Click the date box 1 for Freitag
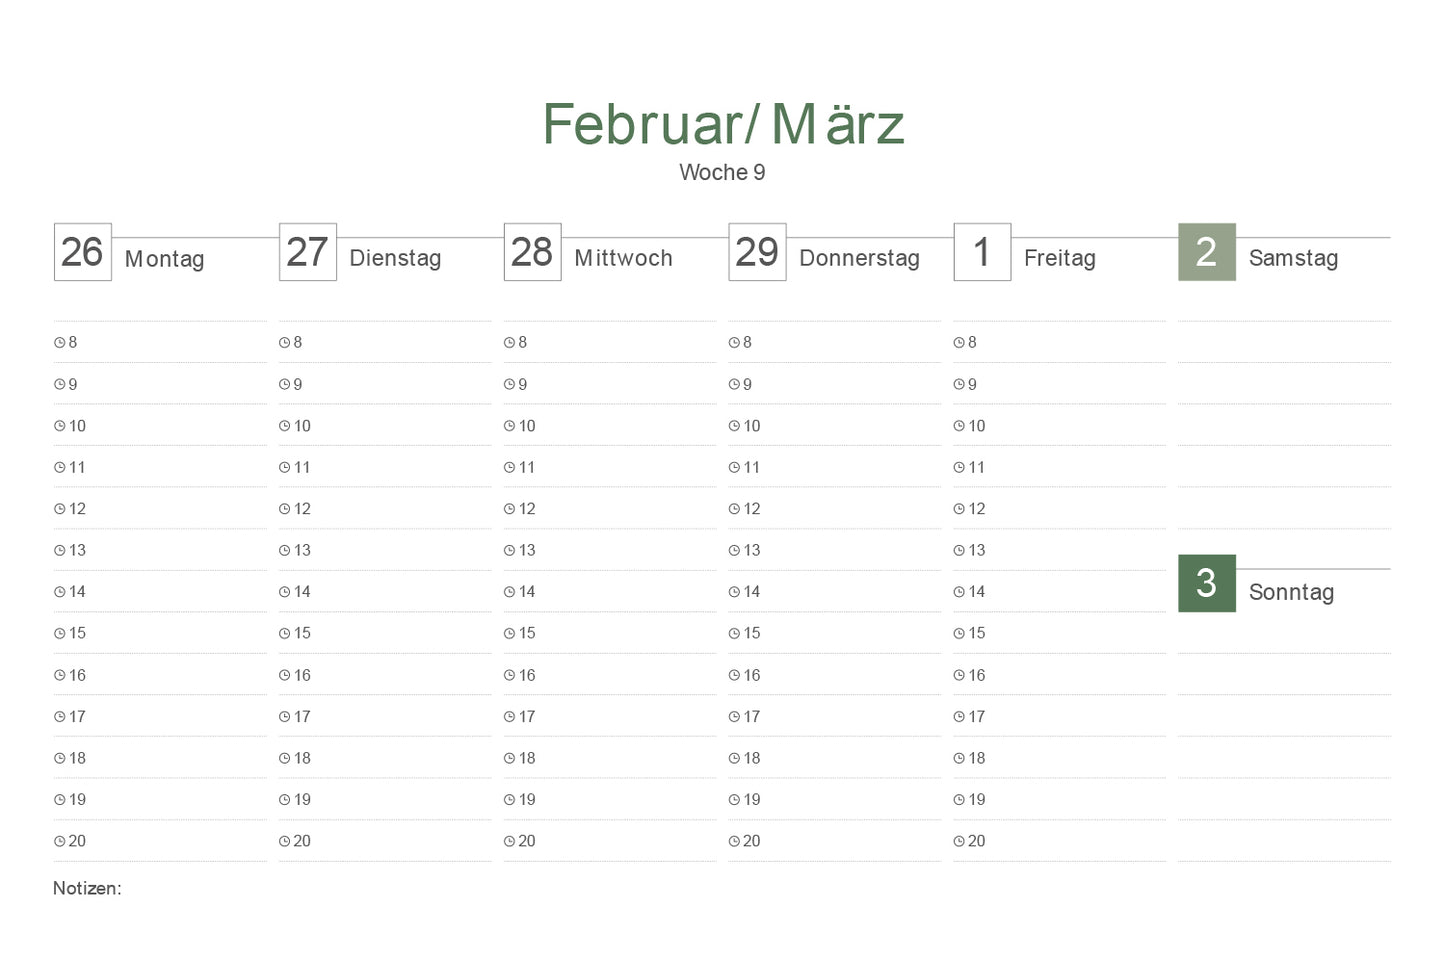This screenshot has height=959, width=1445. (x=982, y=252)
